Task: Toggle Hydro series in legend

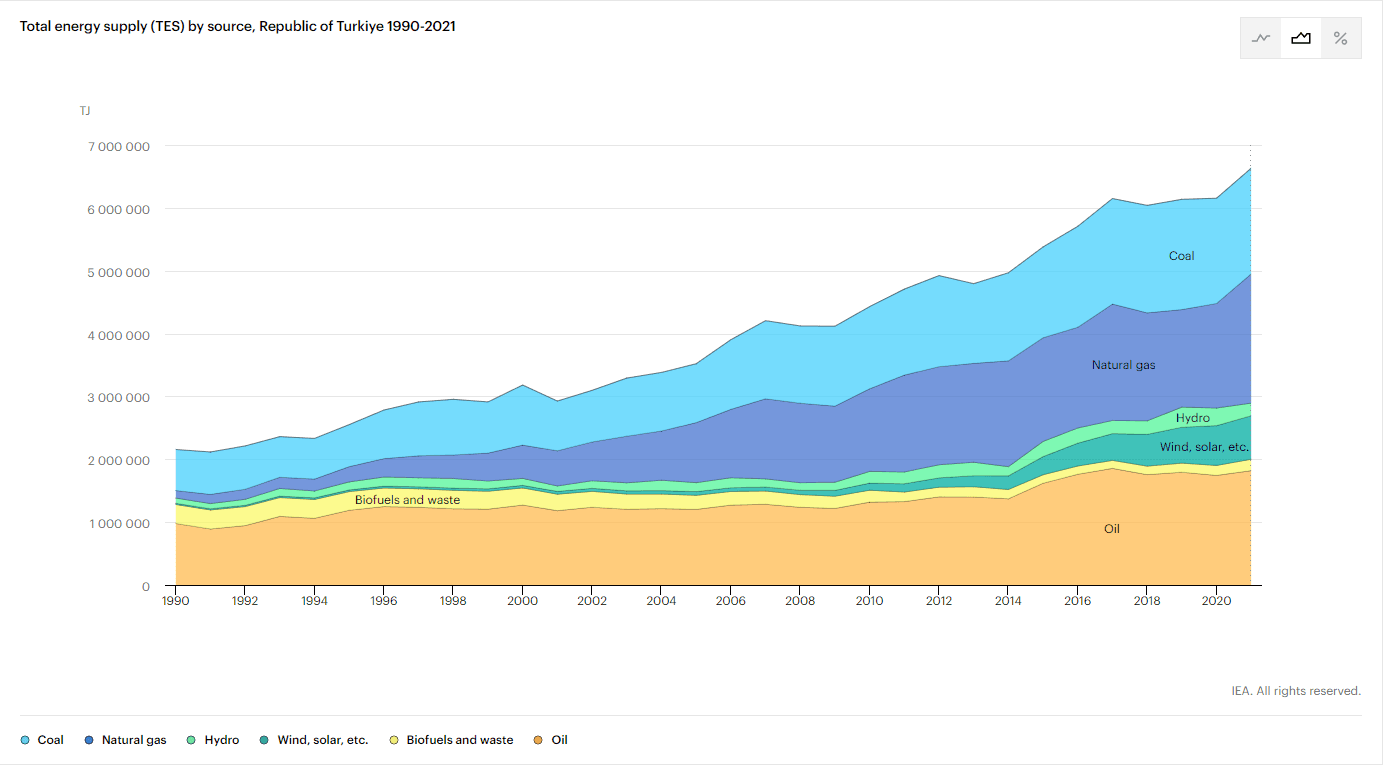Action: [213, 740]
